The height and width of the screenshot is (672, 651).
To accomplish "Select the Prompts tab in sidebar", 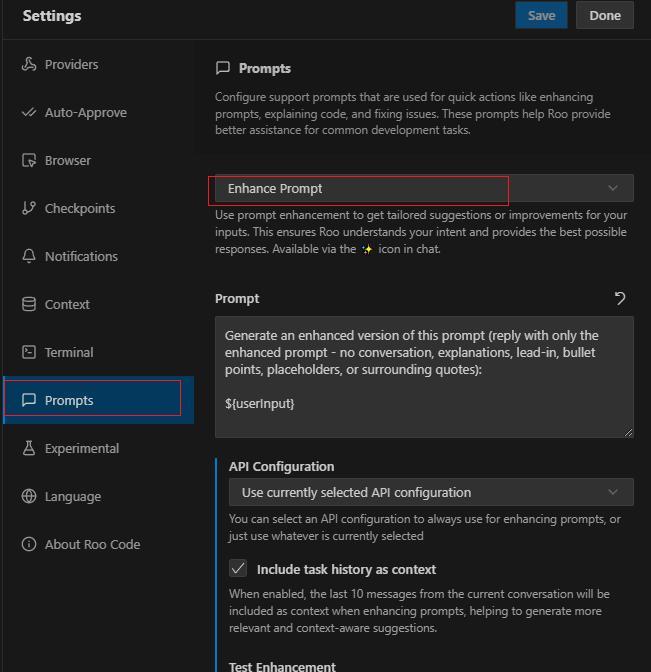I will pyautogui.click(x=98, y=400).
